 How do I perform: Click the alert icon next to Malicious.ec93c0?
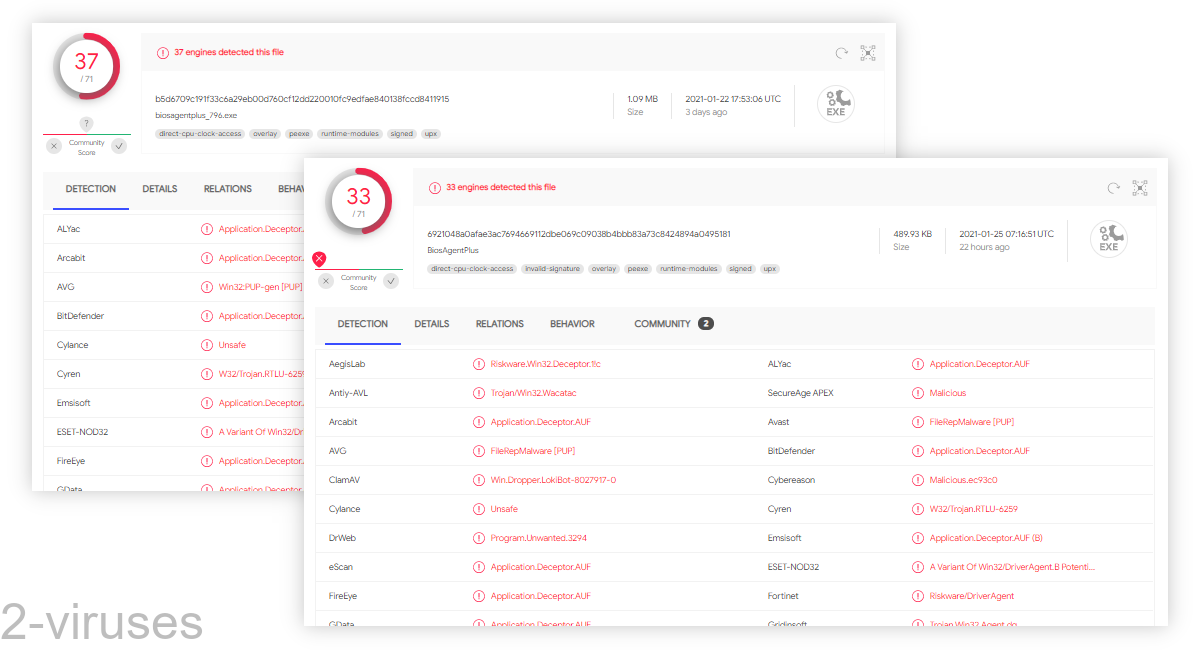(918, 480)
